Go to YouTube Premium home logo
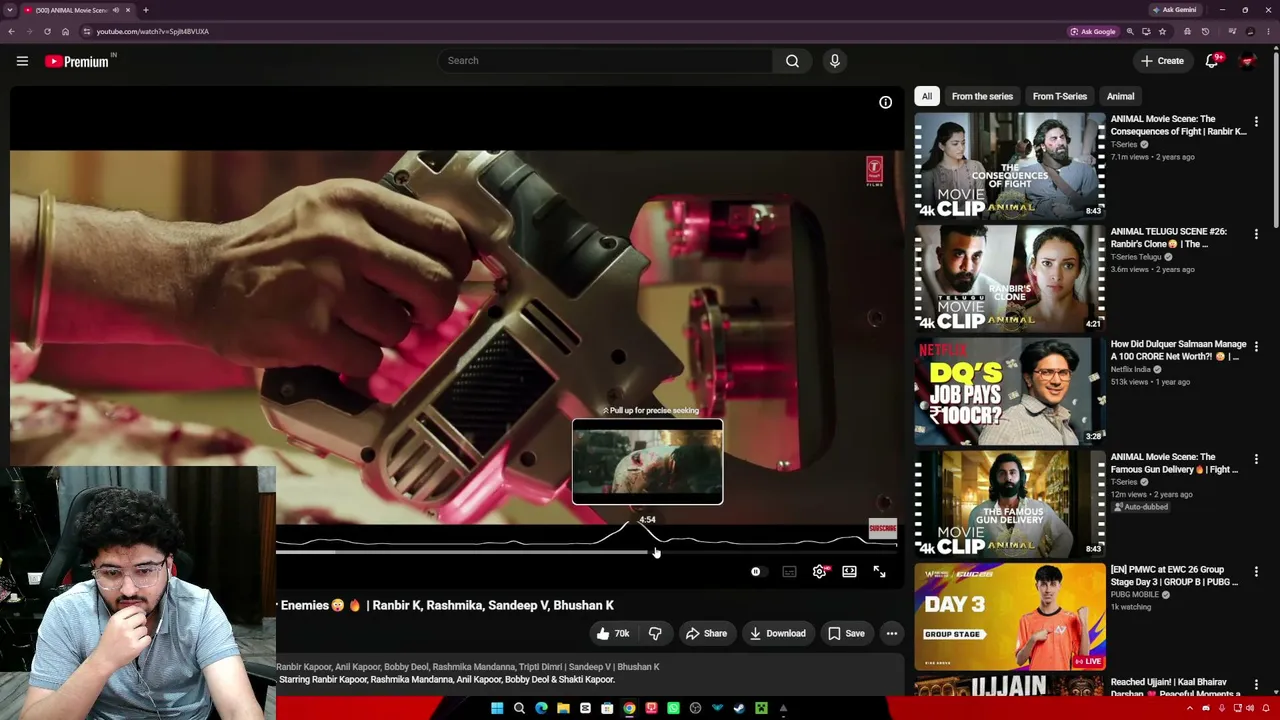 pyautogui.click(x=77, y=61)
